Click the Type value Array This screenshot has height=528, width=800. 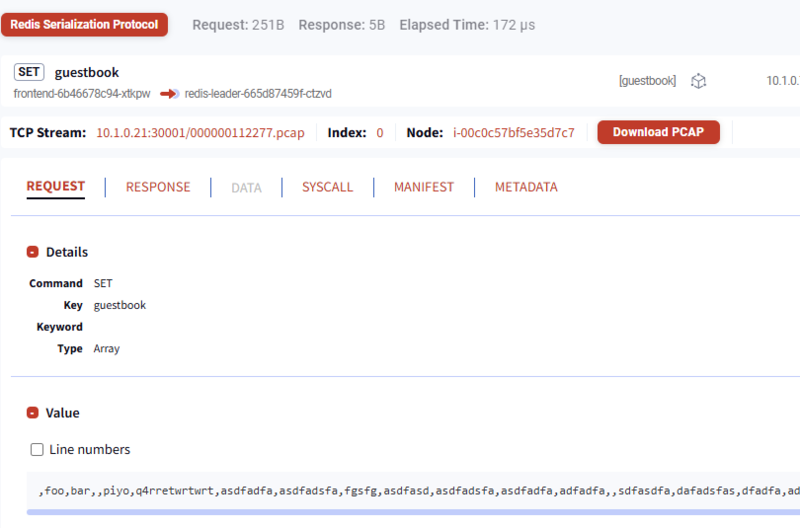107,348
